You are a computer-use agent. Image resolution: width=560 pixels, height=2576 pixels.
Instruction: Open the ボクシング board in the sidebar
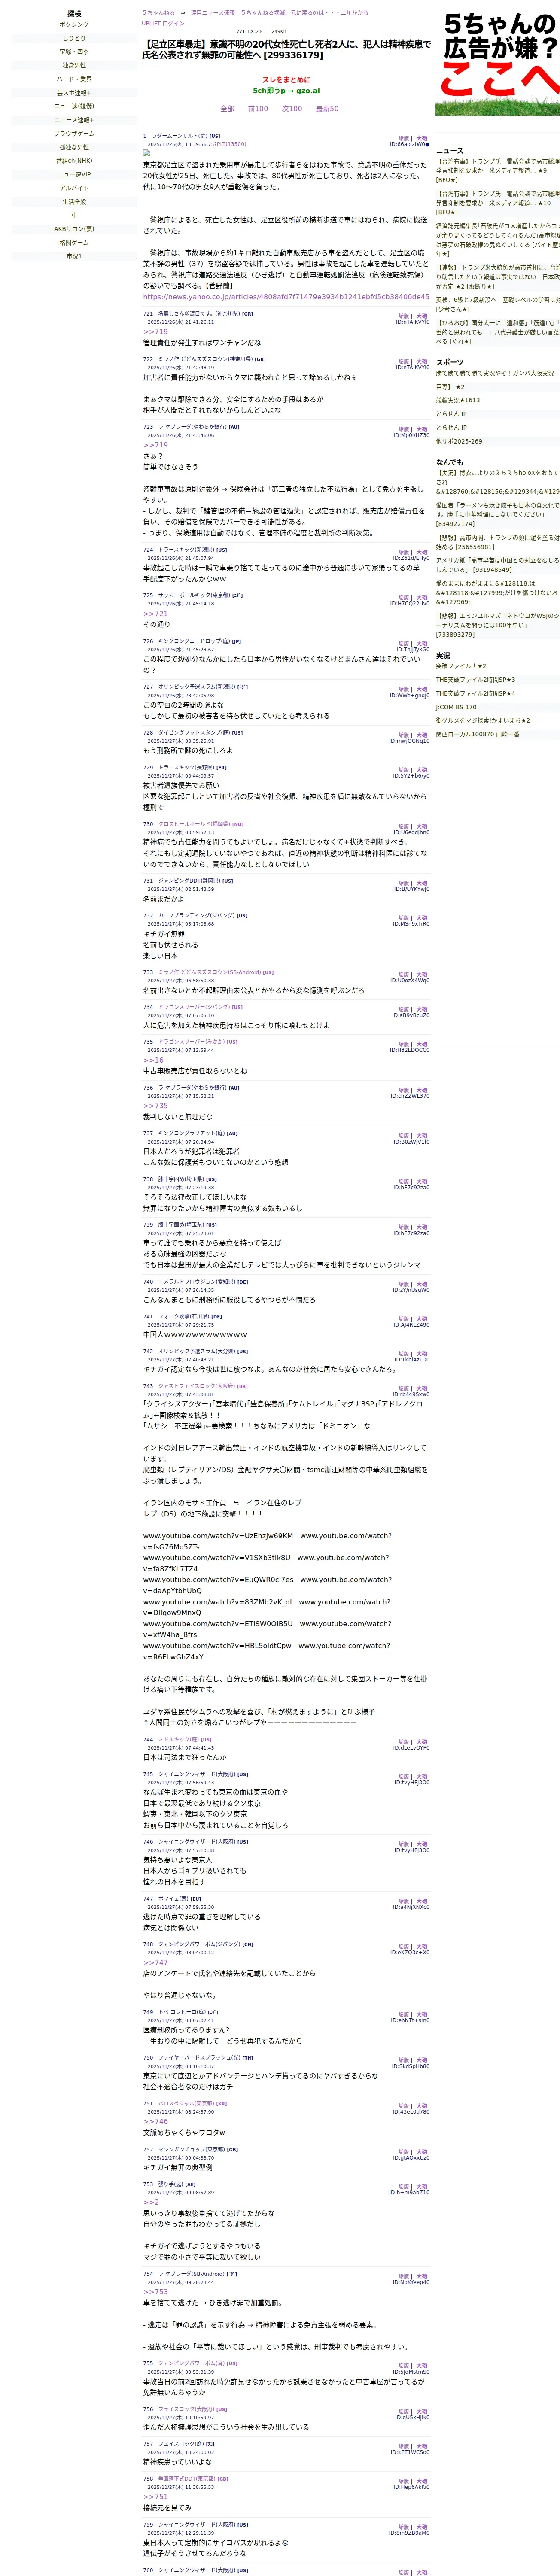(74, 25)
